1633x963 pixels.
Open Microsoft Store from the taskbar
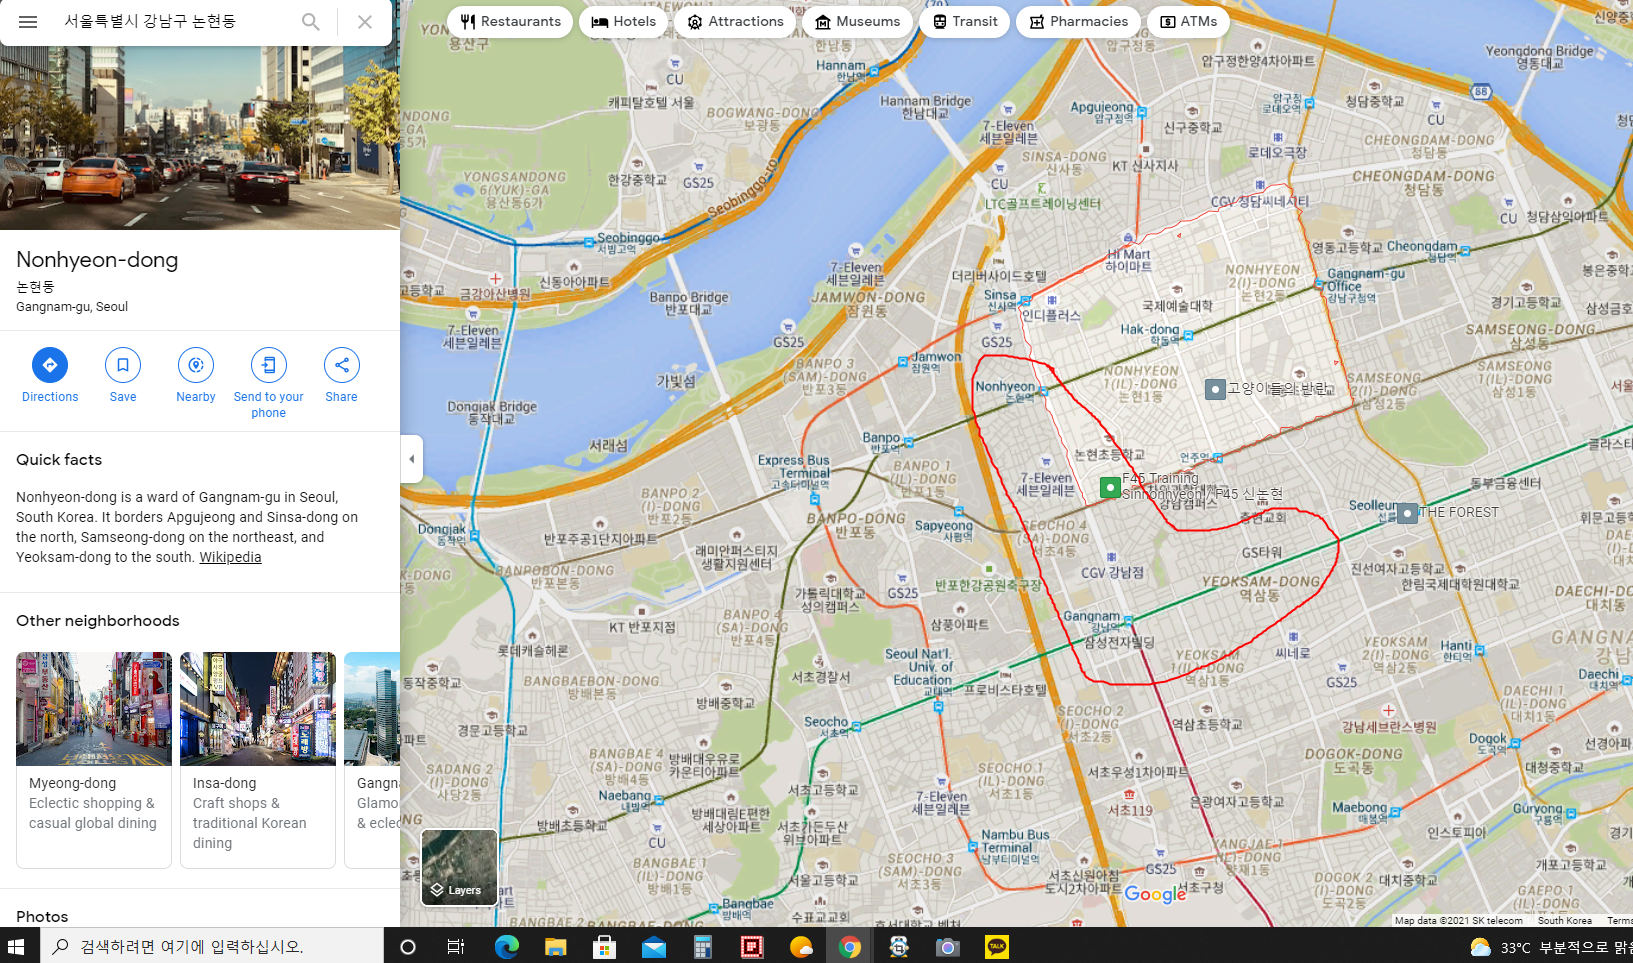point(604,946)
